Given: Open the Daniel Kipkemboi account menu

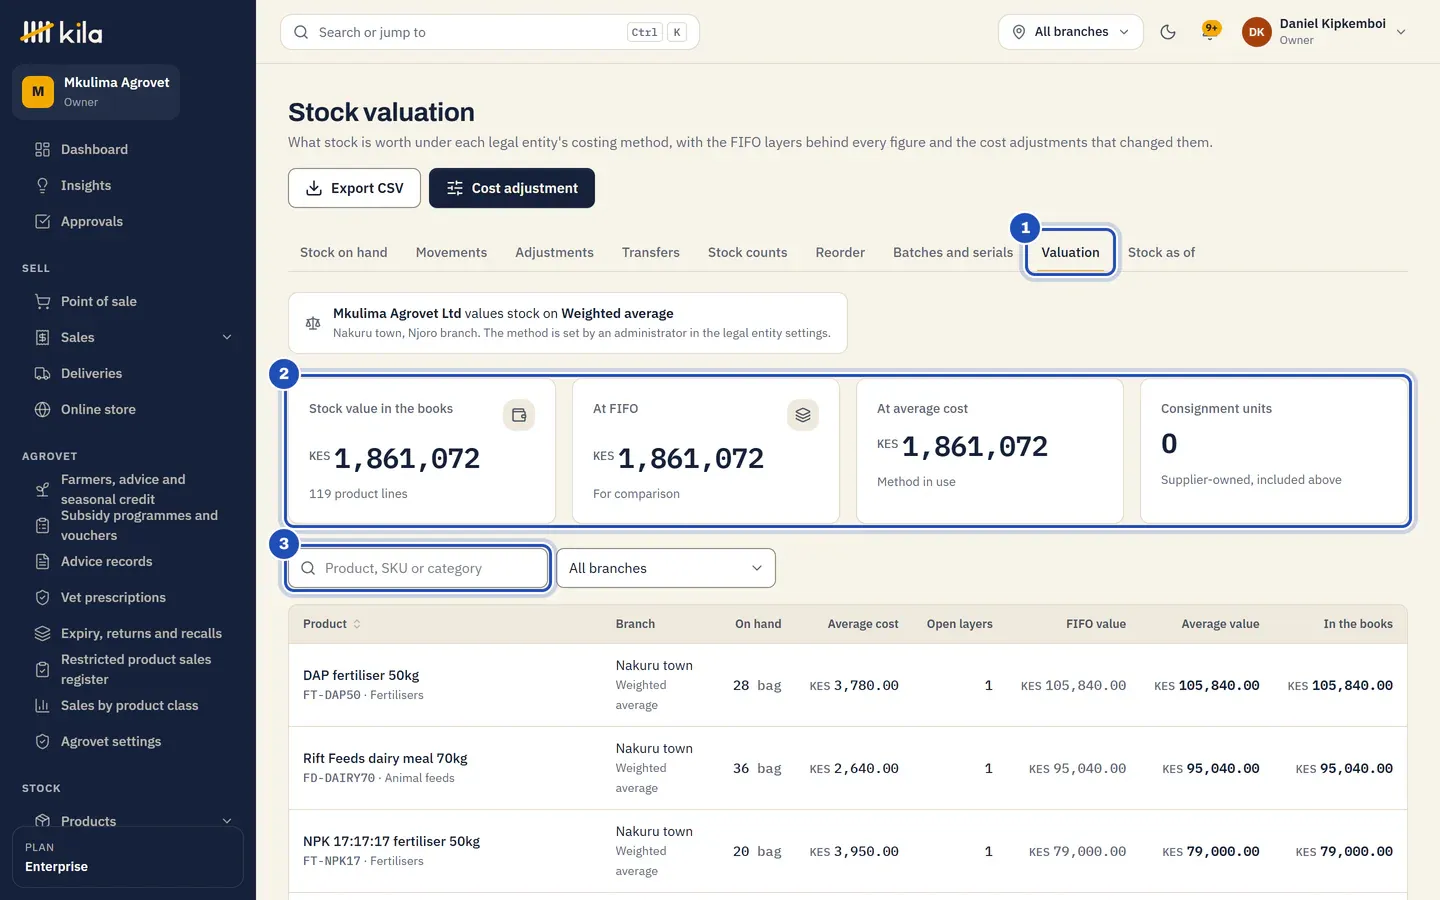Looking at the screenshot, I should point(1325,32).
